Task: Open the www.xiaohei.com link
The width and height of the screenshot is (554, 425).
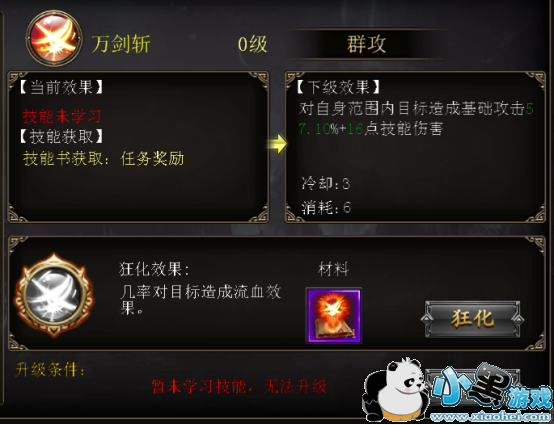Action: [491, 418]
